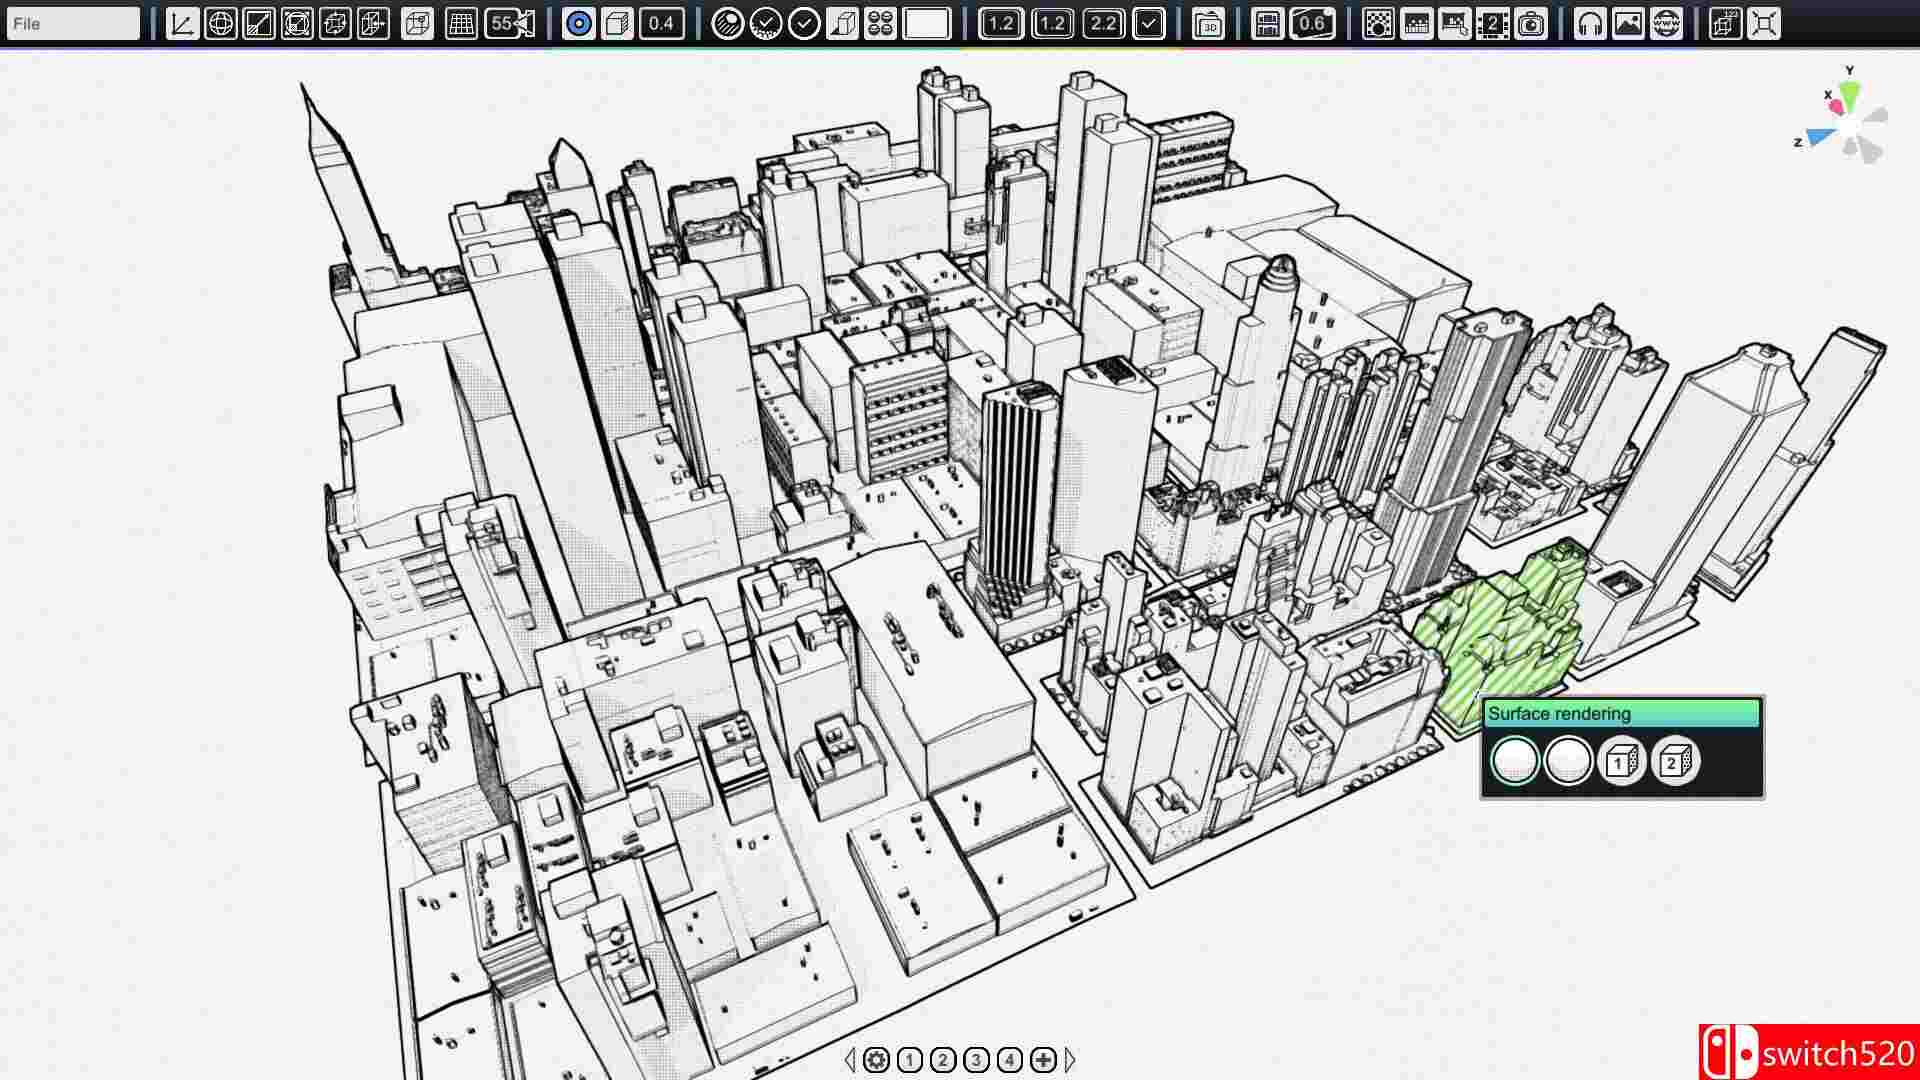Screen dimensions: 1920x1080
Task: Click the camera screenshot icon
Action: tap(1531, 23)
